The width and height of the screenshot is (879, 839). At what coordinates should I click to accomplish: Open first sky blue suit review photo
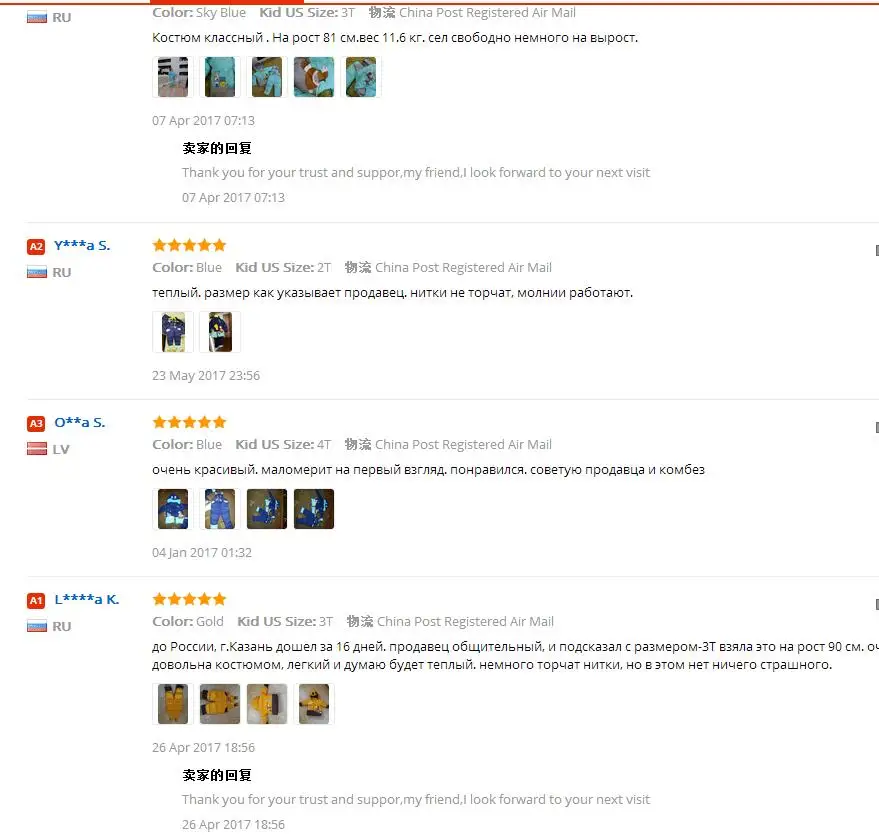(173, 77)
